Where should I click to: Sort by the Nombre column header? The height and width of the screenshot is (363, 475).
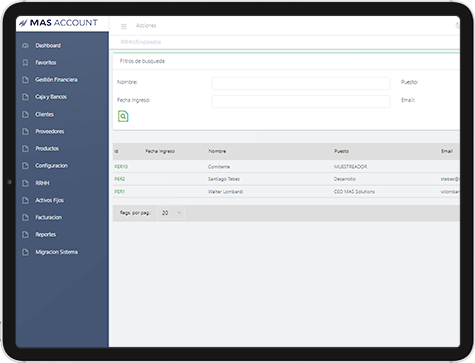click(x=217, y=151)
